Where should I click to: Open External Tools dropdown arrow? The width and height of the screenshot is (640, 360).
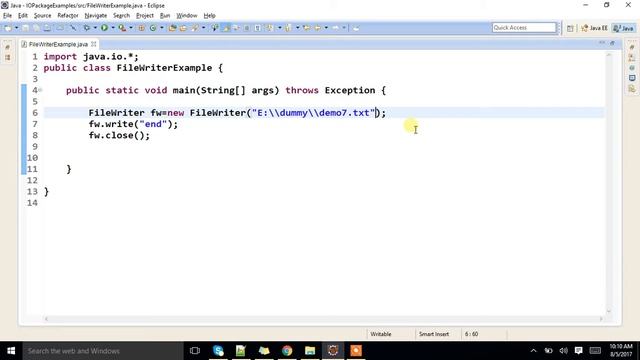point(131,28)
